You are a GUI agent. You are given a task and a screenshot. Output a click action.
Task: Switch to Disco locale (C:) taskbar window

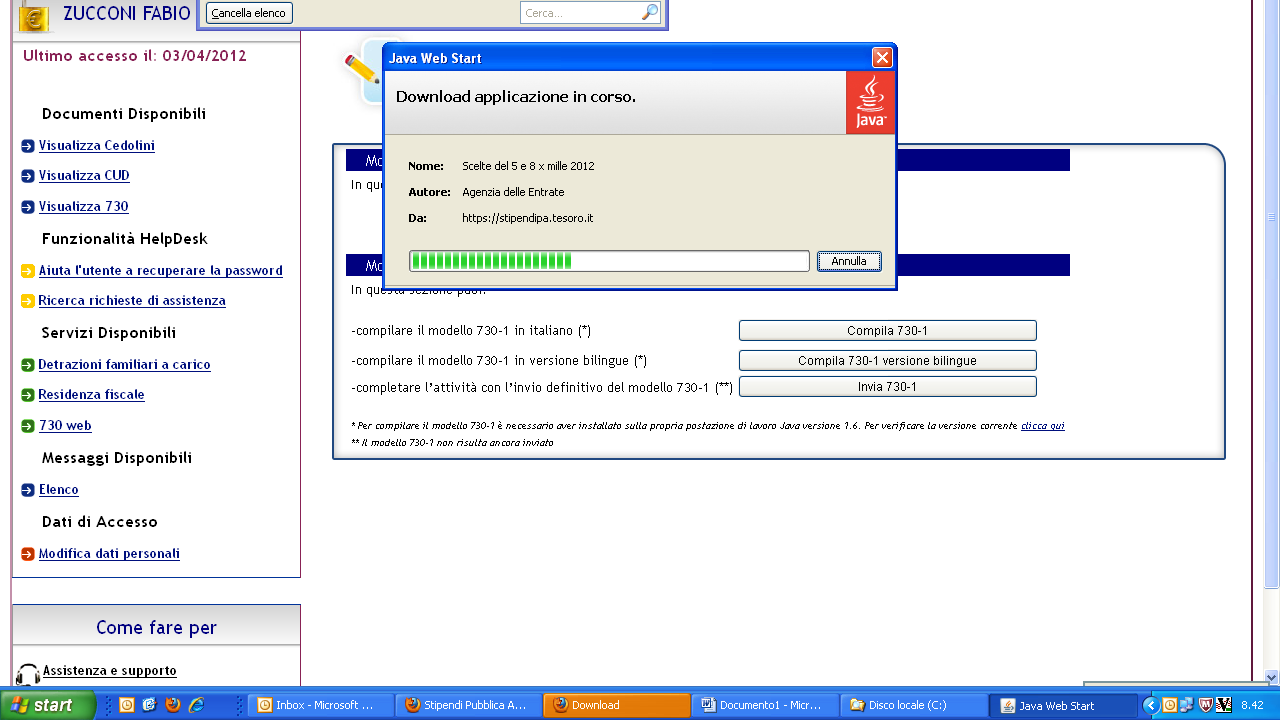[x=913, y=705]
